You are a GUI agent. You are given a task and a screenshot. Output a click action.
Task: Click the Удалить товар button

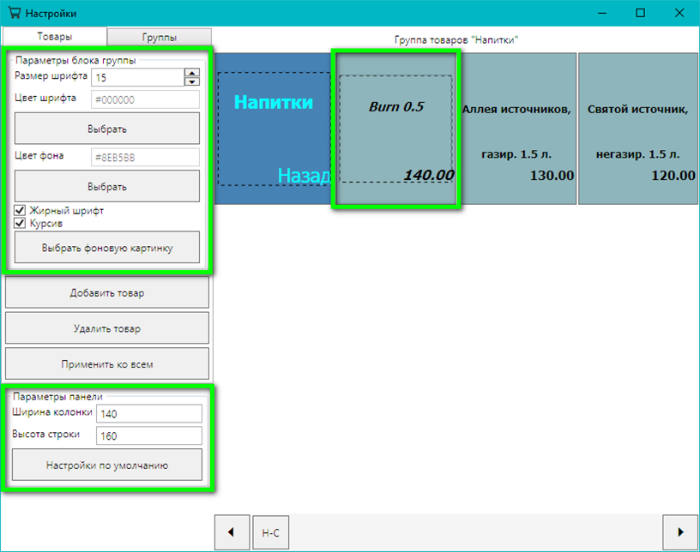coord(107,328)
